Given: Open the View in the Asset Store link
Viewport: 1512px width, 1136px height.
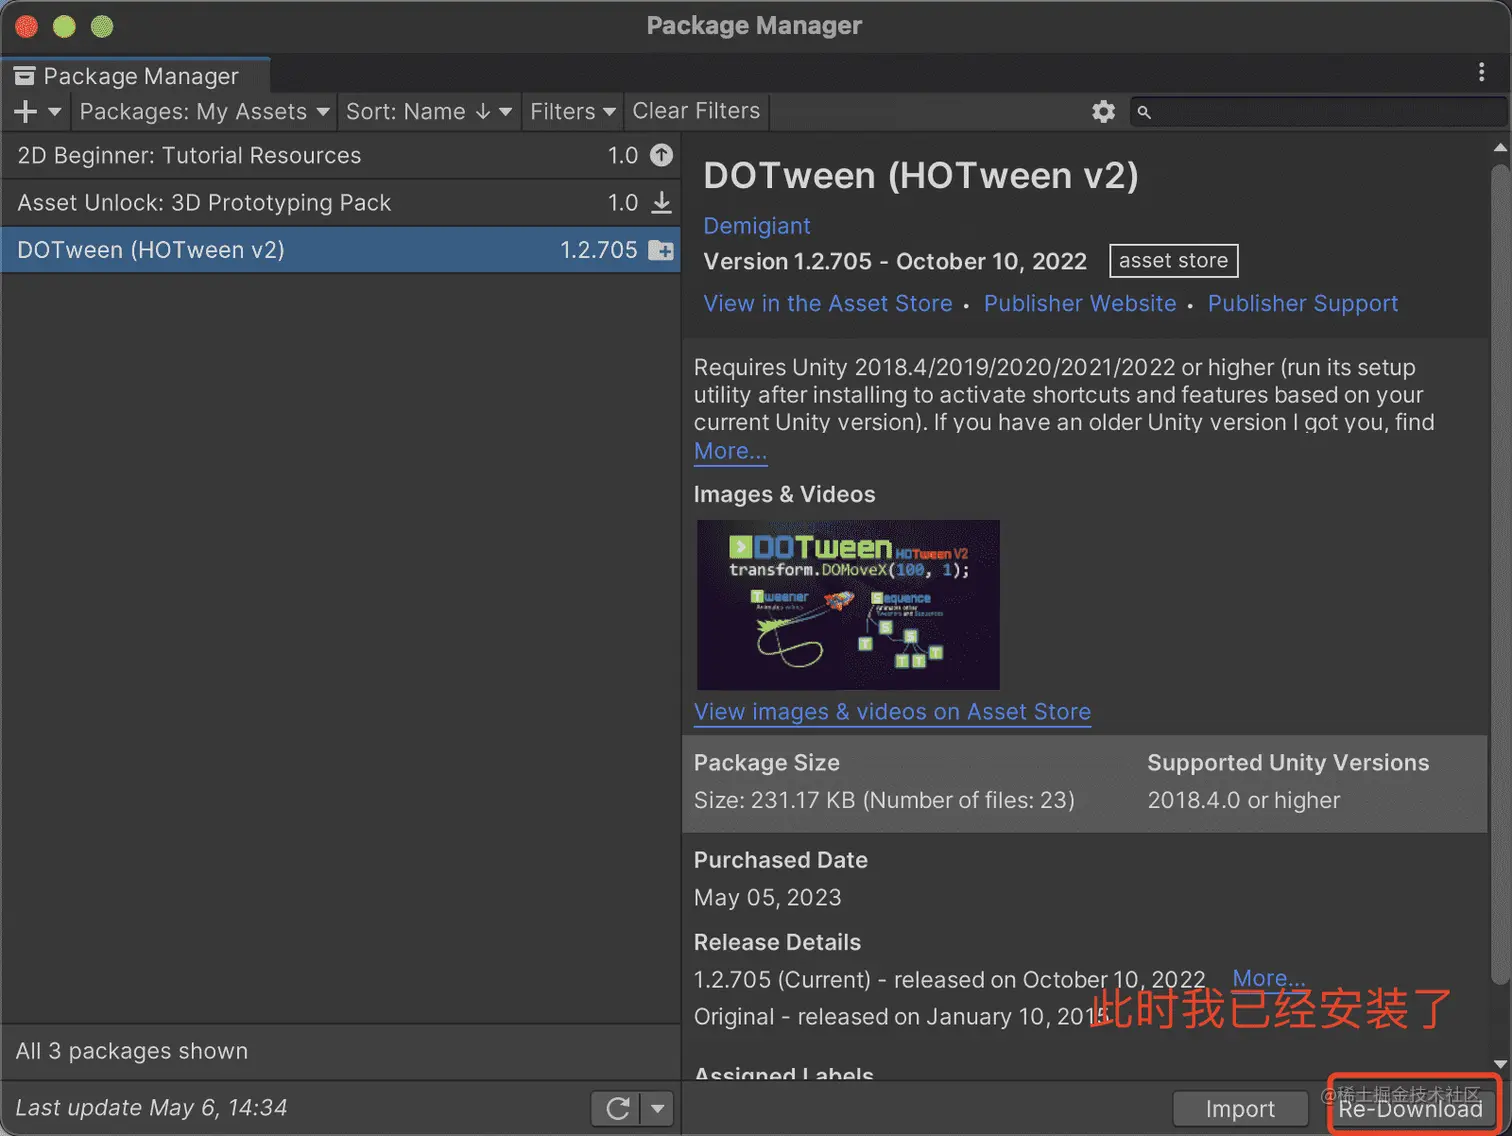Looking at the screenshot, I should point(828,303).
